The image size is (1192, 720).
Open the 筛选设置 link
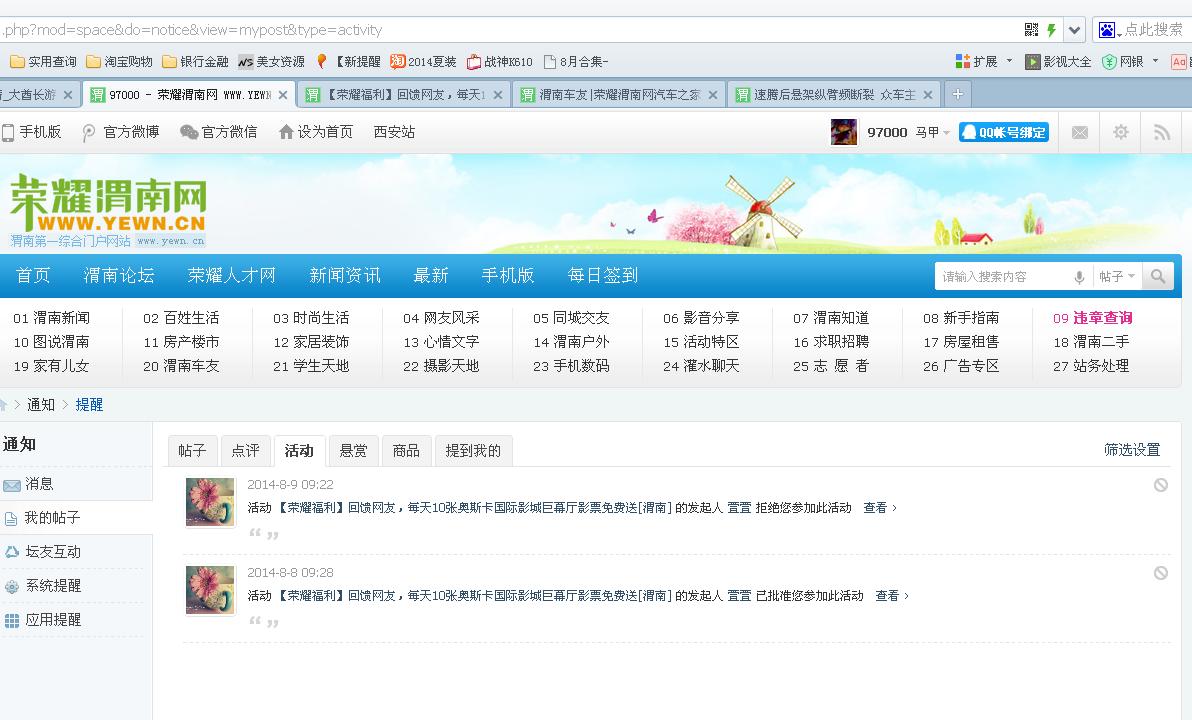coord(1132,450)
